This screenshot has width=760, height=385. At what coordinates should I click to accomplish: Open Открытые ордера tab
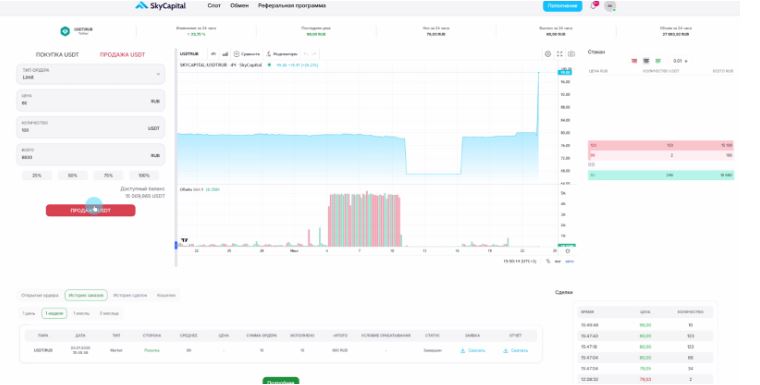(40, 295)
